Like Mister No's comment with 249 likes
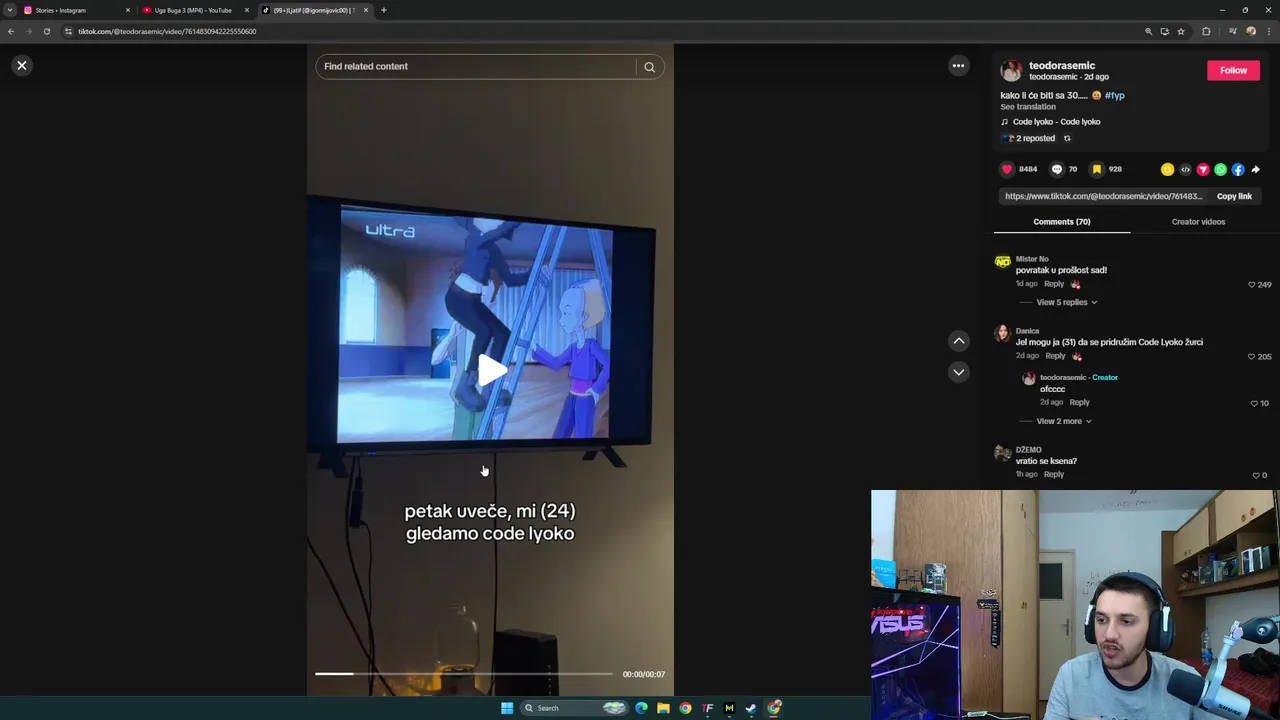This screenshot has width=1280, height=720. (1251, 285)
